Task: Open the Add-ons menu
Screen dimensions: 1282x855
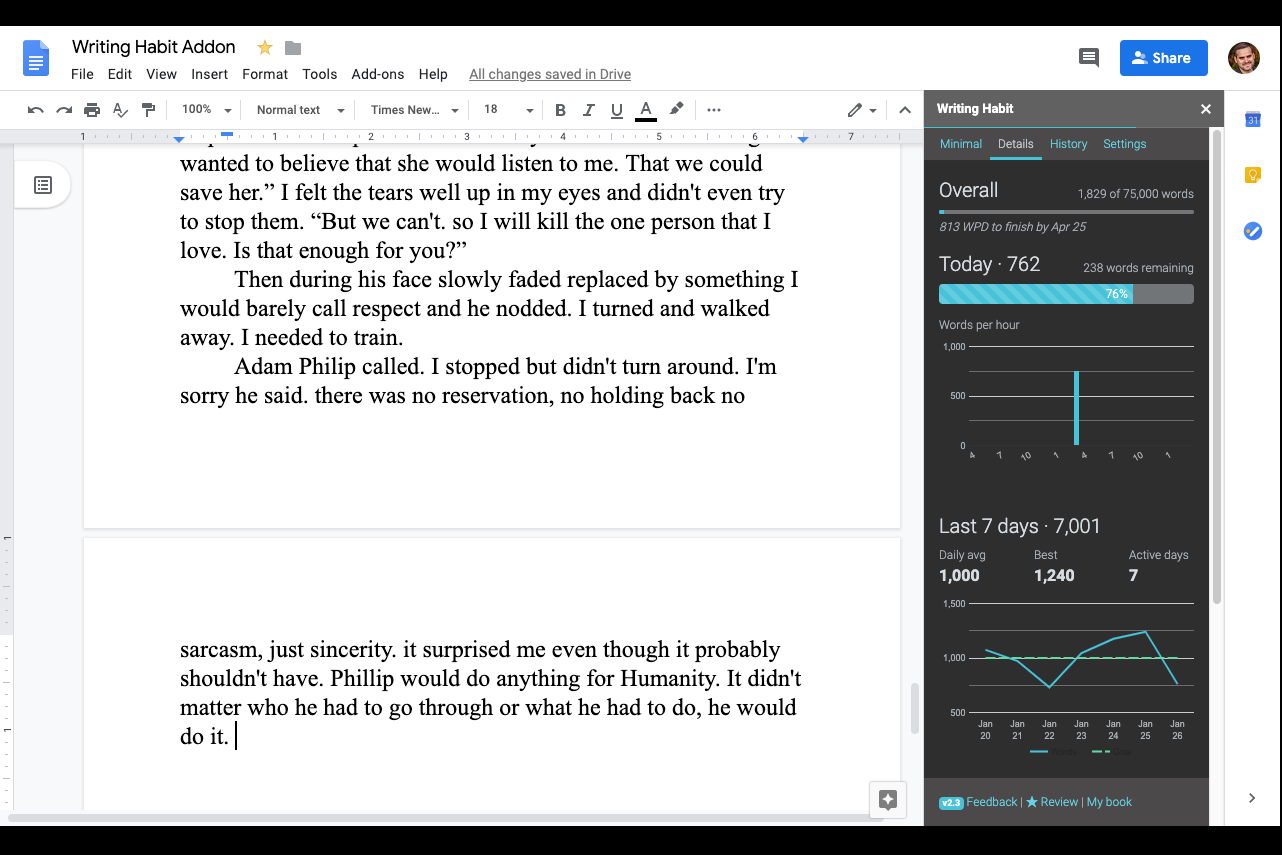Action: tap(378, 74)
